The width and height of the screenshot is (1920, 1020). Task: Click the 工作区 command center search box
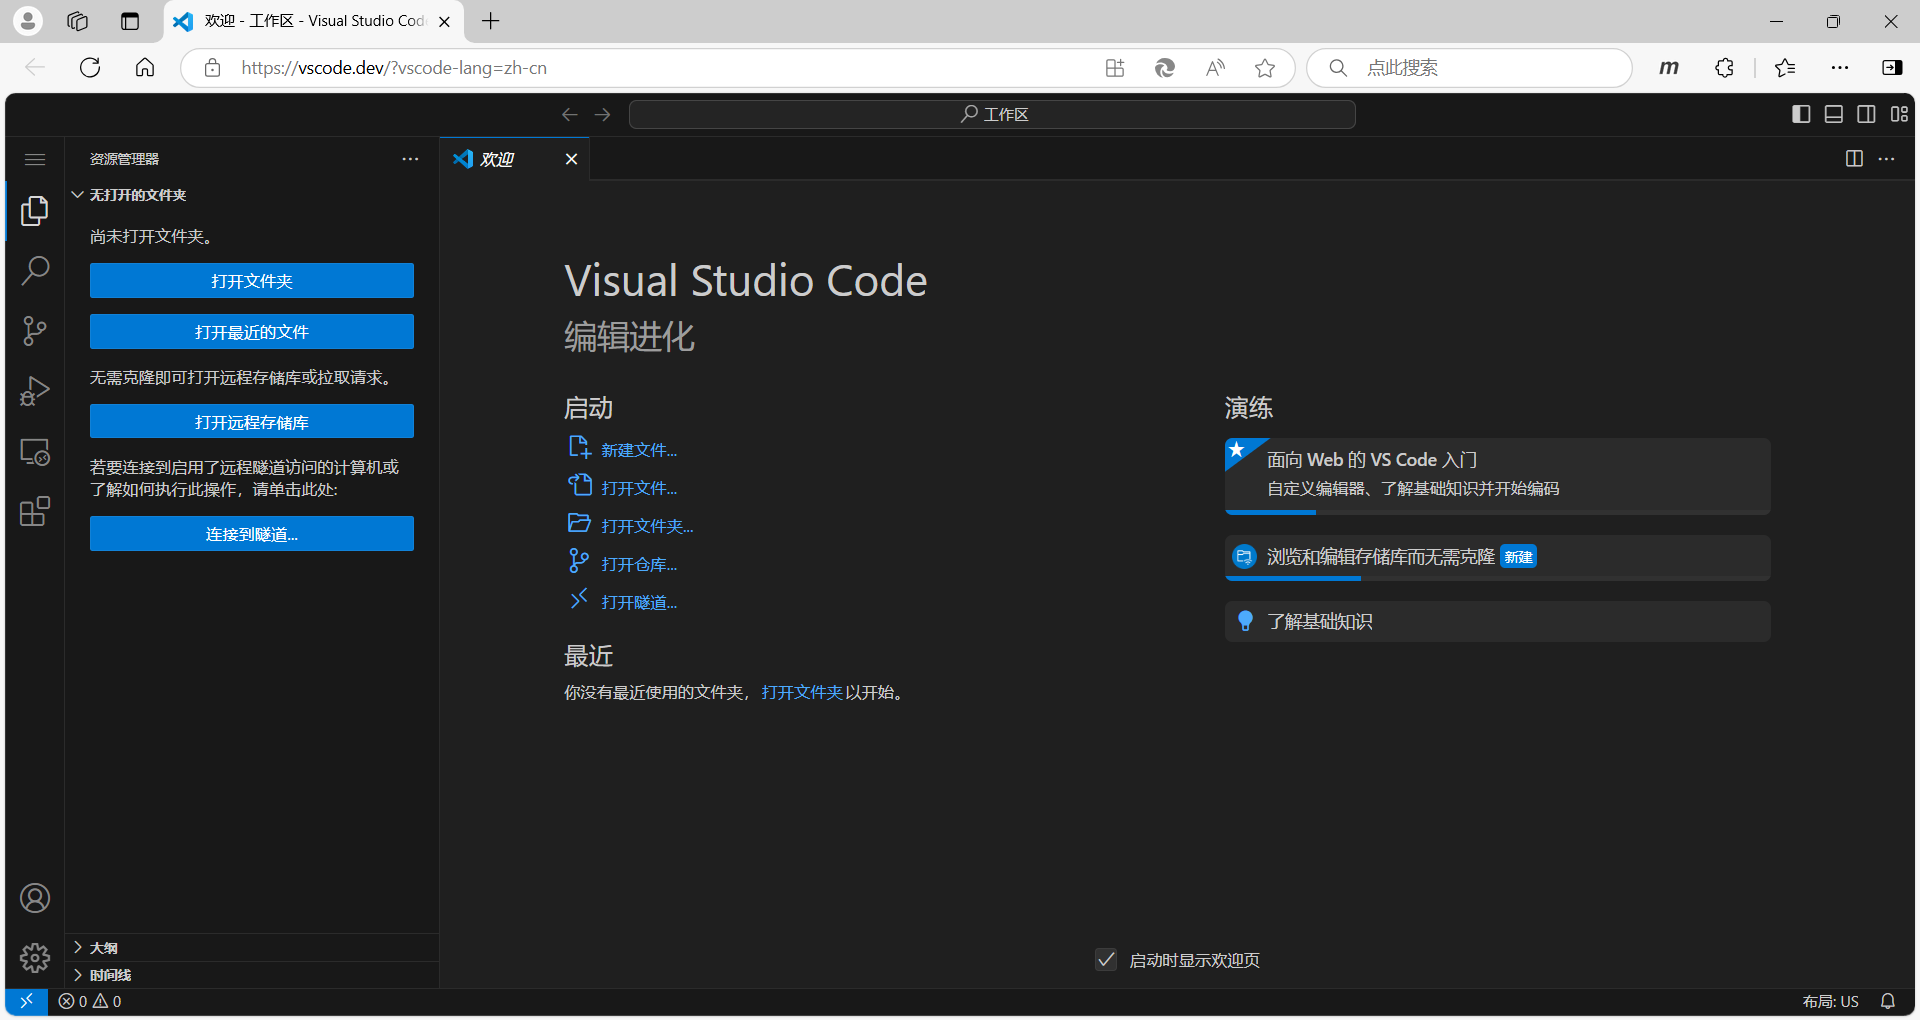(992, 114)
